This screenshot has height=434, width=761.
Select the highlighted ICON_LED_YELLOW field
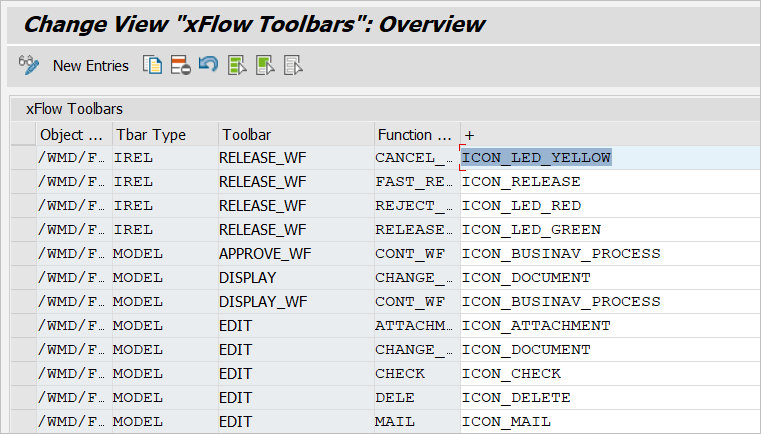coord(536,157)
